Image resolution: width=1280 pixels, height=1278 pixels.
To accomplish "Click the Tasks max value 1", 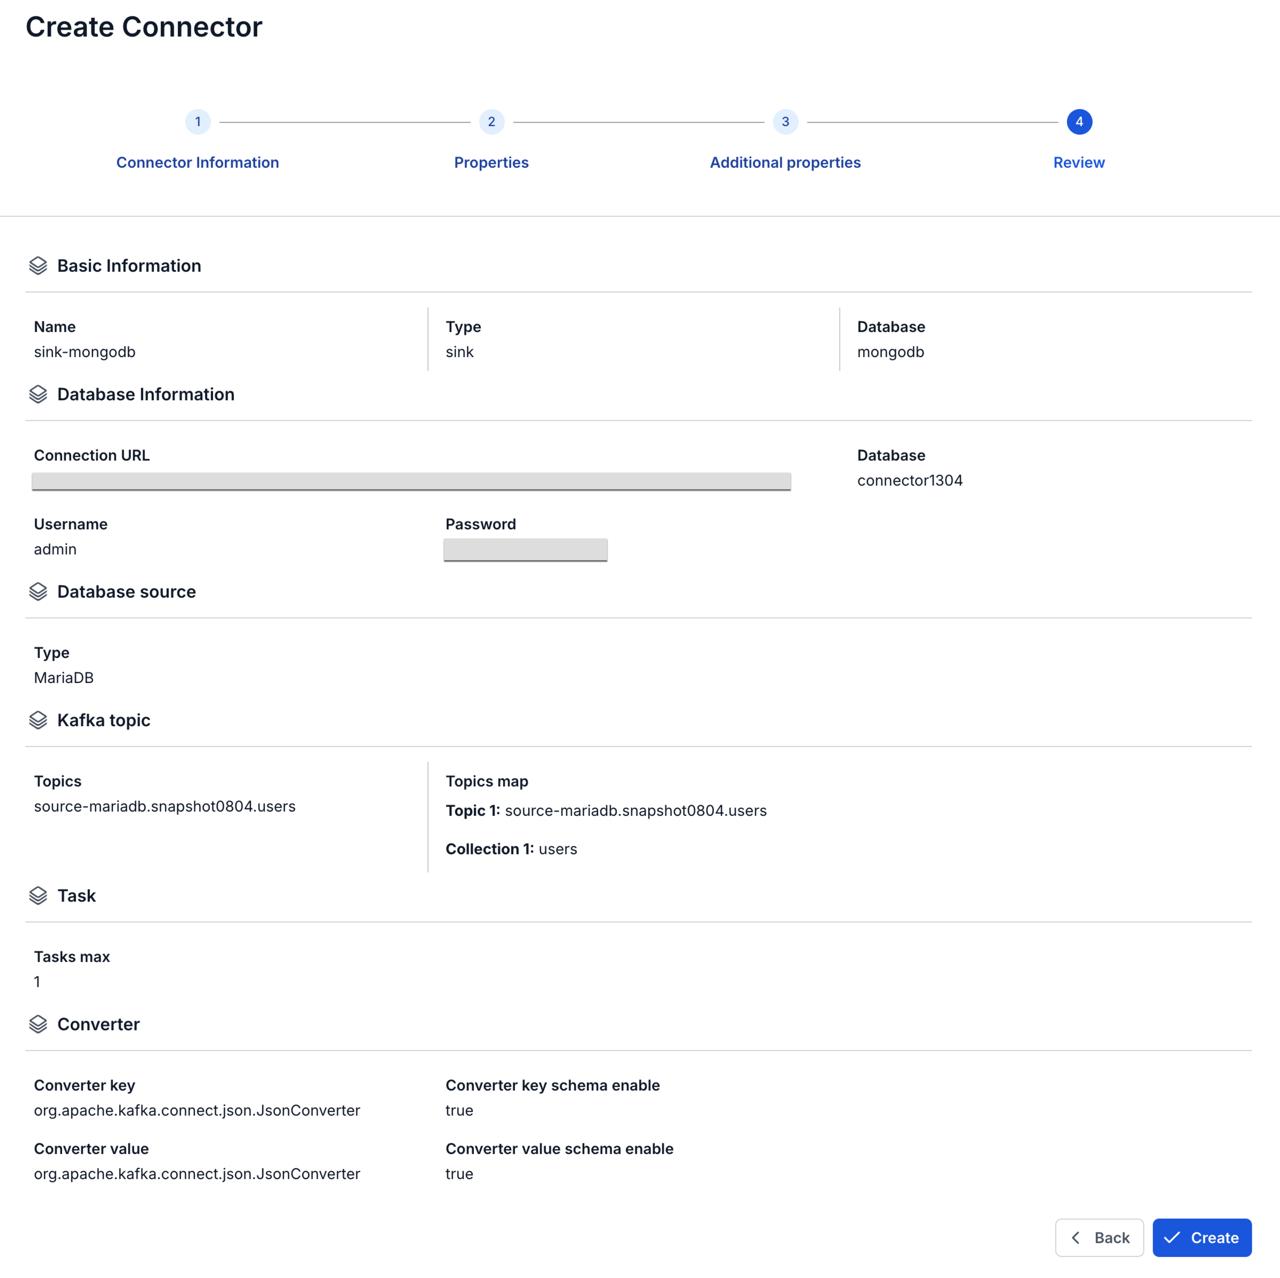I will tap(37, 982).
